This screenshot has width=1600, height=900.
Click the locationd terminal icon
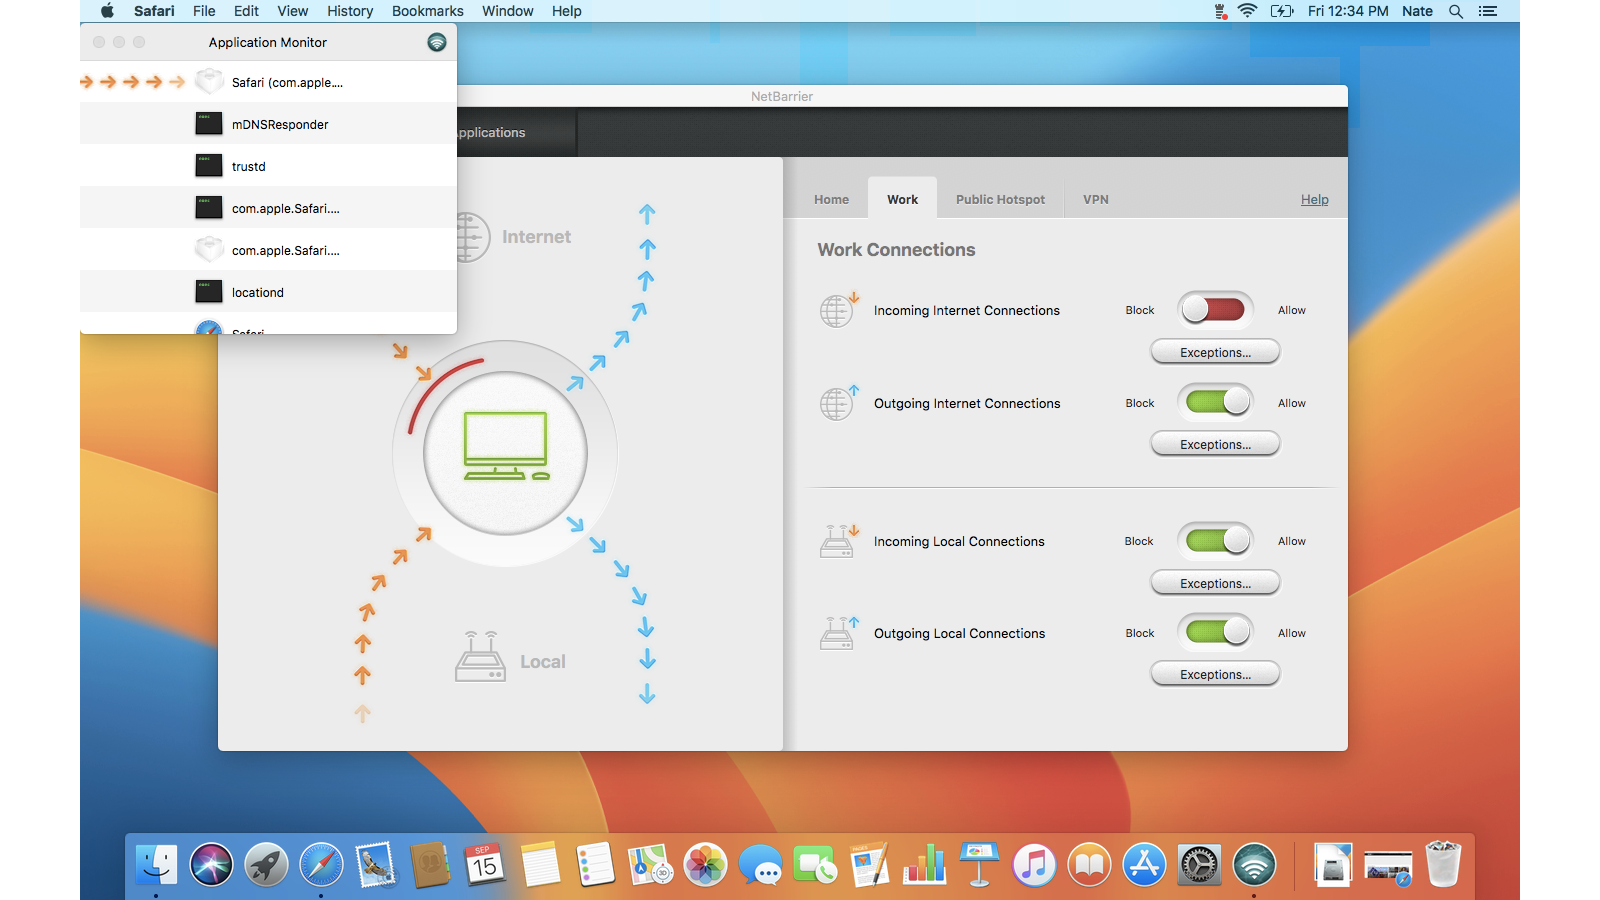pos(209,292)
